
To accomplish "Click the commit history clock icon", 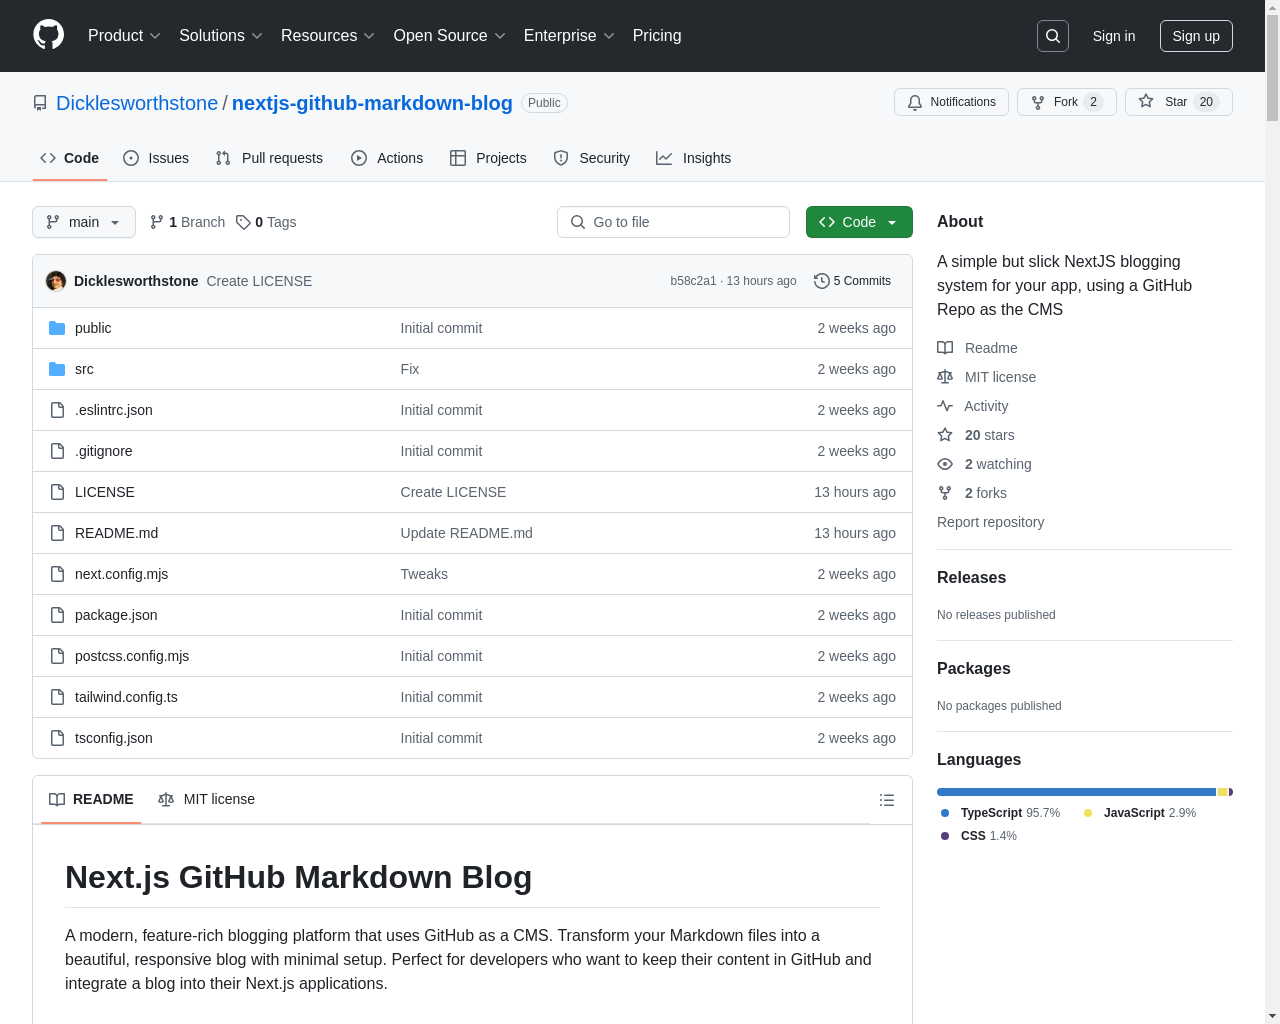I will [822, 281].
